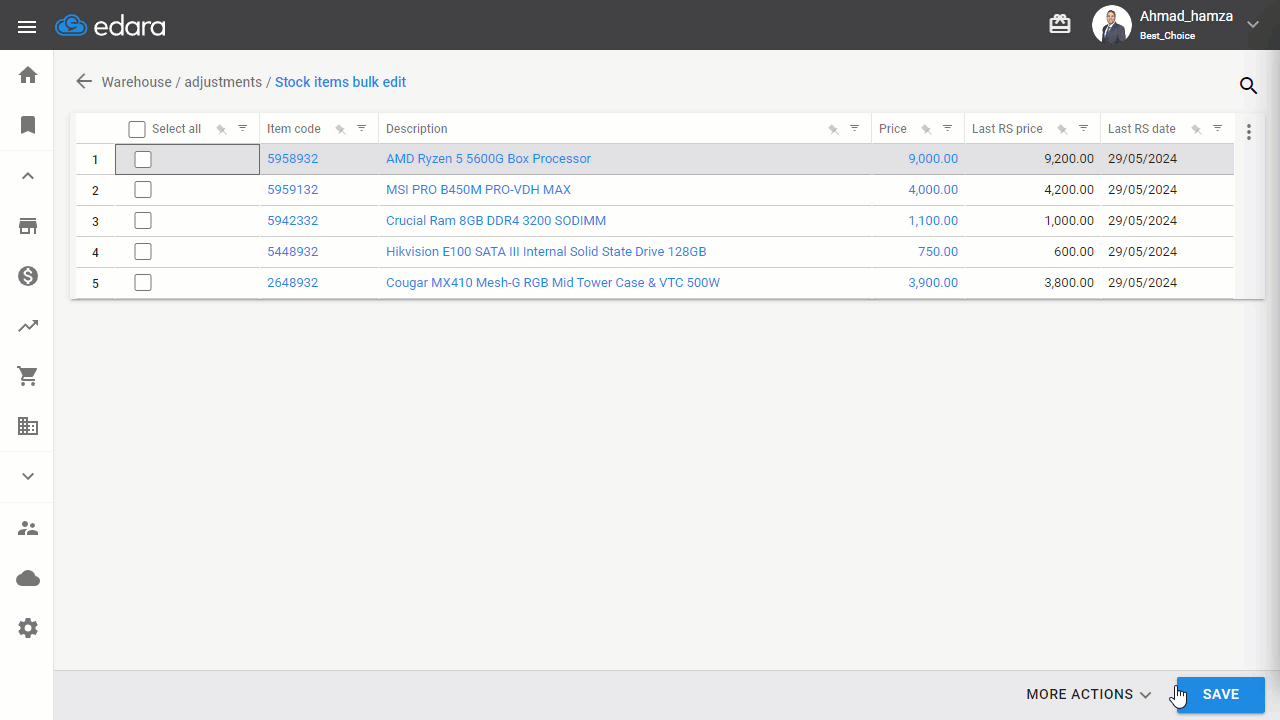Image resolution: width=1280 pixels, height=720 pixels.
Task: Check the Select all checkbox
Action: (137, 129)
